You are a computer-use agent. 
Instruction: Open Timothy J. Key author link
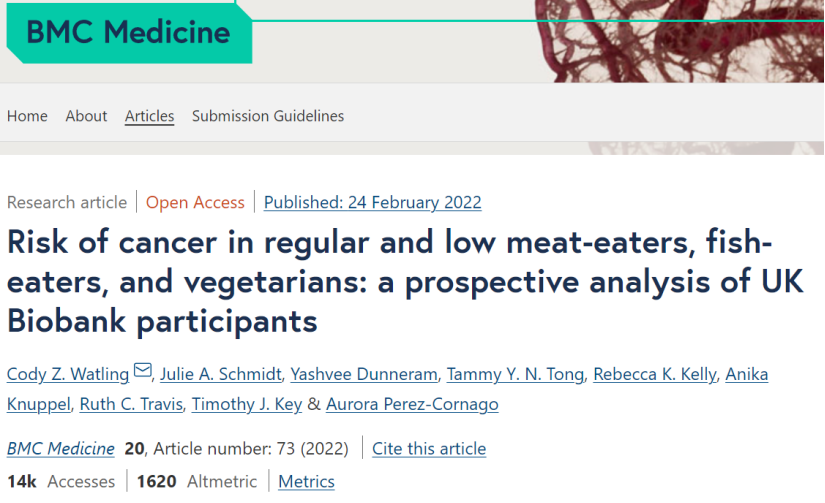point(247,404)
